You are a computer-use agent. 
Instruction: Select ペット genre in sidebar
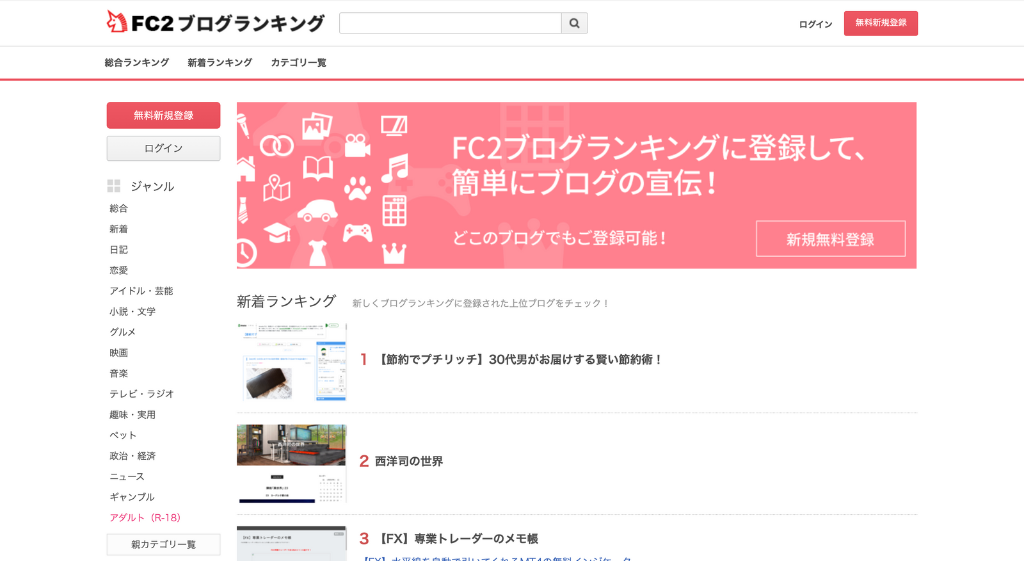pyautogui.click(x=123, y=435)
